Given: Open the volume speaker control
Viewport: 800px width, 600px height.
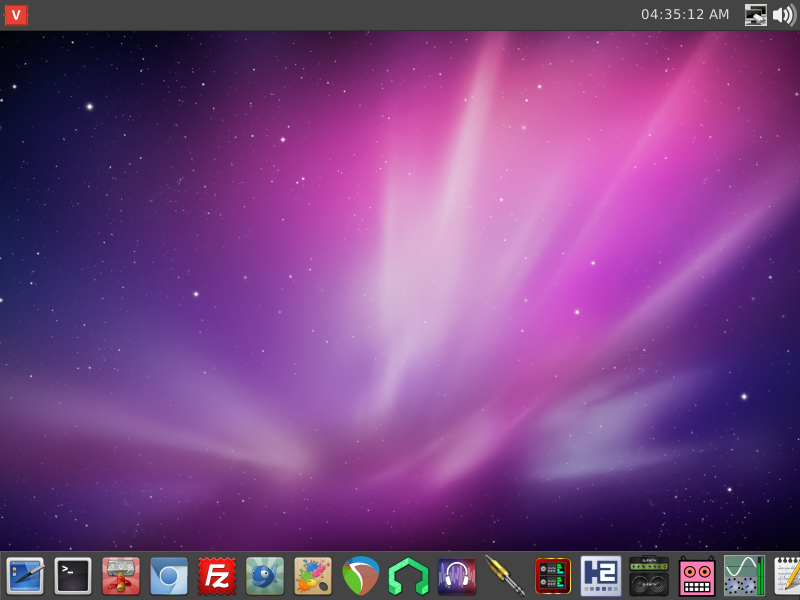Looking at the screenshot, I should (785, 15).
